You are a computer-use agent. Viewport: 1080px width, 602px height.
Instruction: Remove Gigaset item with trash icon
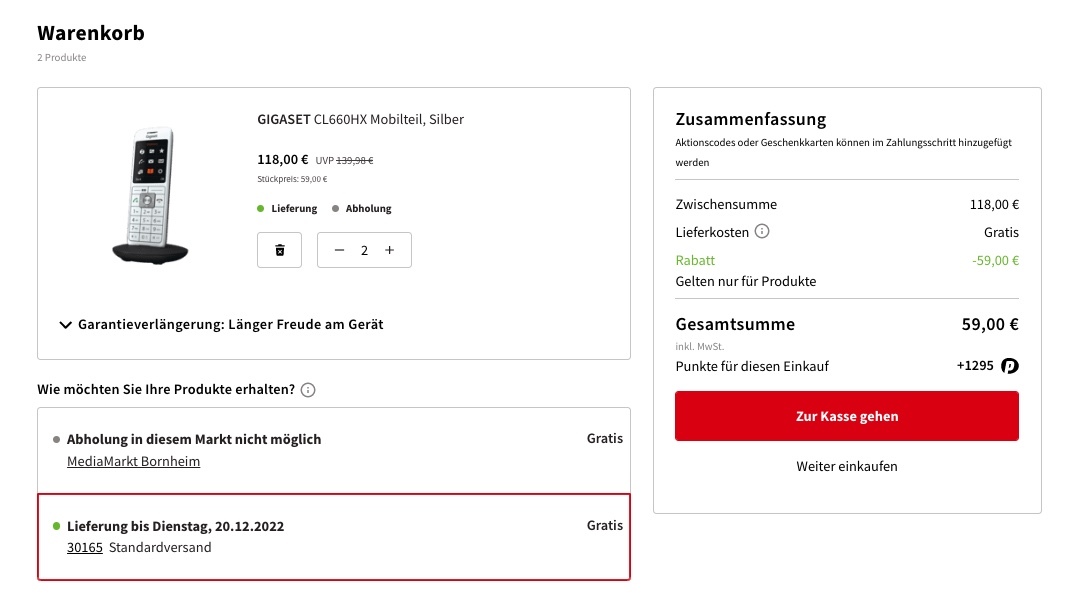[279, 250]
